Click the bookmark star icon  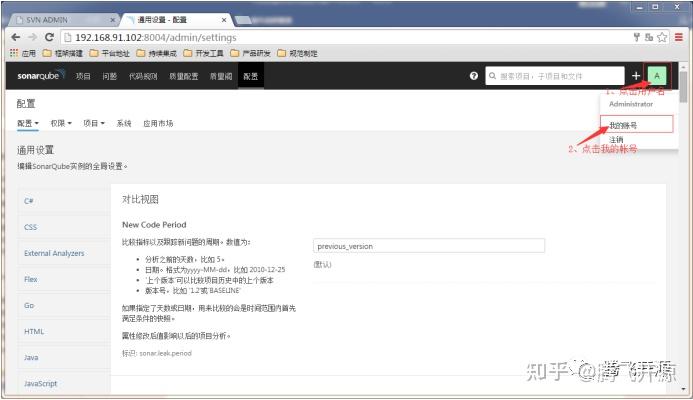662,38
